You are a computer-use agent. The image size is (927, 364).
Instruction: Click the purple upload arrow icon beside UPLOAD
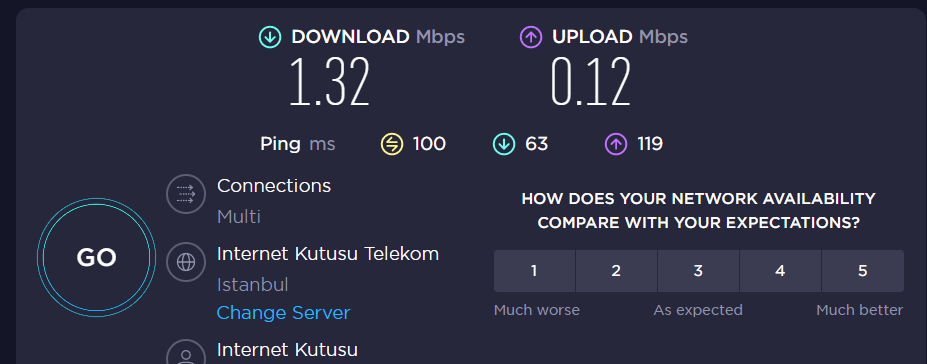[x=531, y=37]
